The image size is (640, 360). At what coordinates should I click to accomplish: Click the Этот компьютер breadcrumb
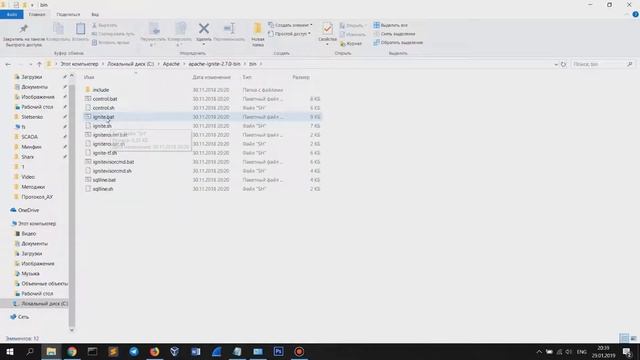tap(79, 64)
